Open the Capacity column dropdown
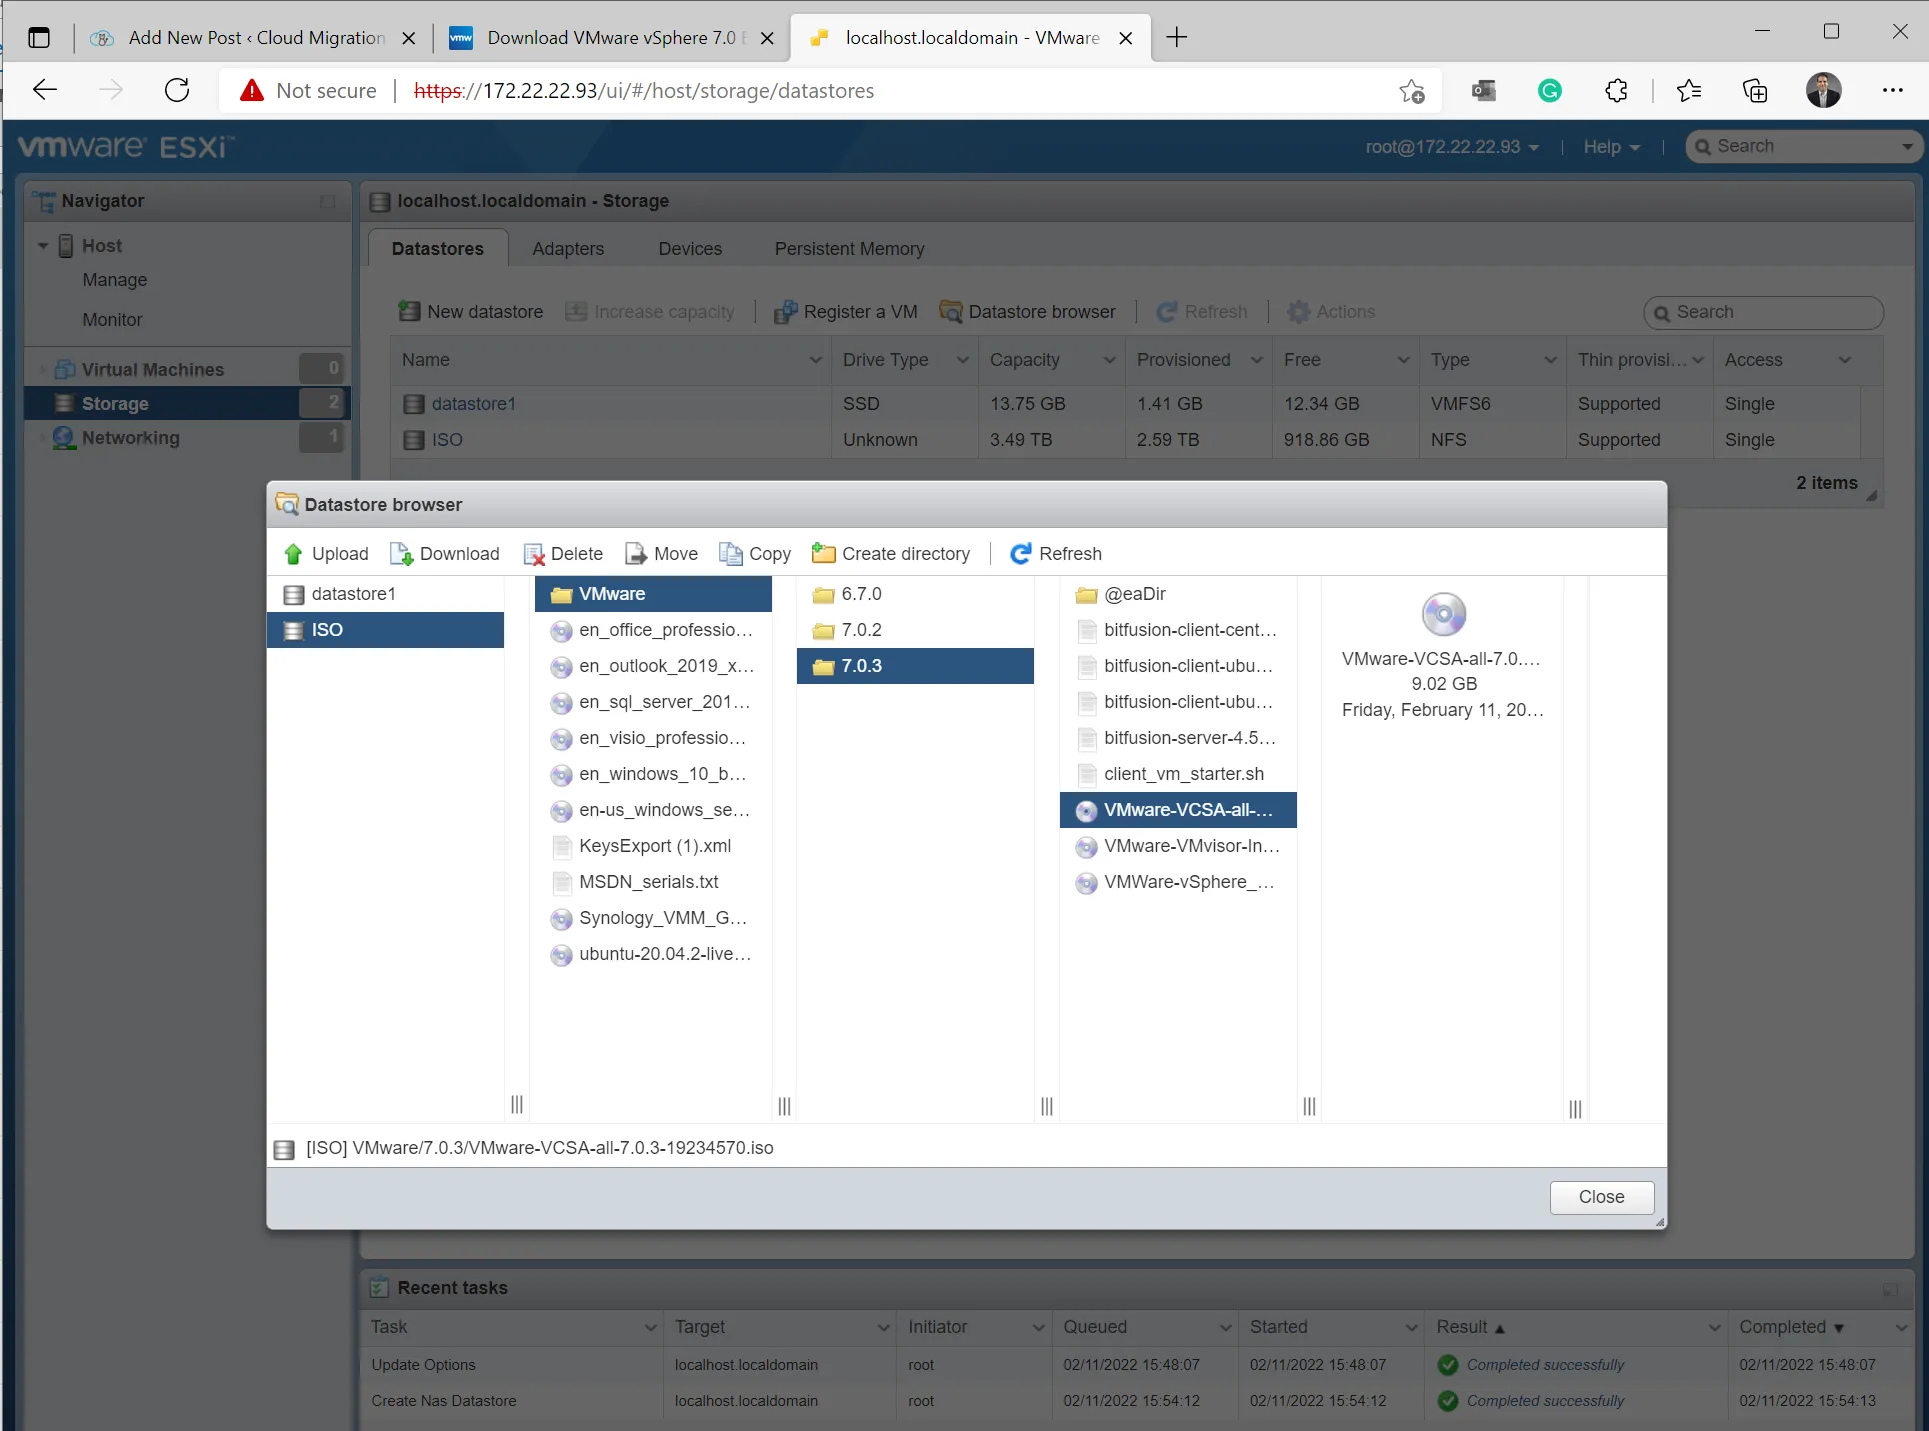Screen dimensions: 1929x1431 tap(1109, 360)
